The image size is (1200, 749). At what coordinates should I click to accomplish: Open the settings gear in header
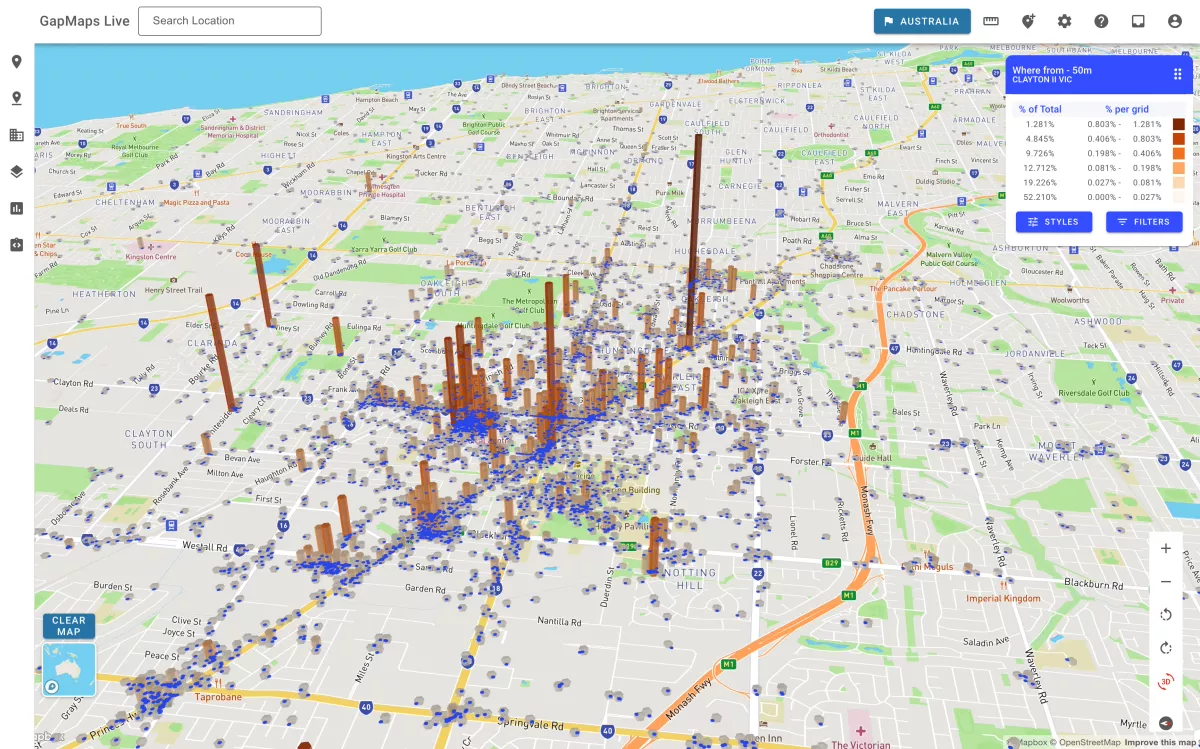pyautogui.click(x=1064, y=21)
